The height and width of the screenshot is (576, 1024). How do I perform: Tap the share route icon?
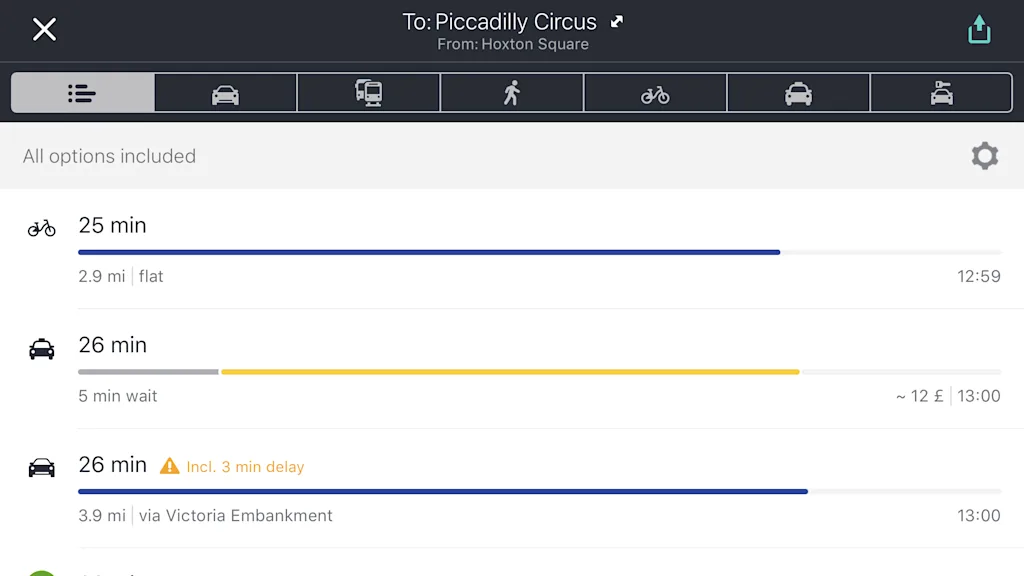pyautogui.click(x=979, y=29)
